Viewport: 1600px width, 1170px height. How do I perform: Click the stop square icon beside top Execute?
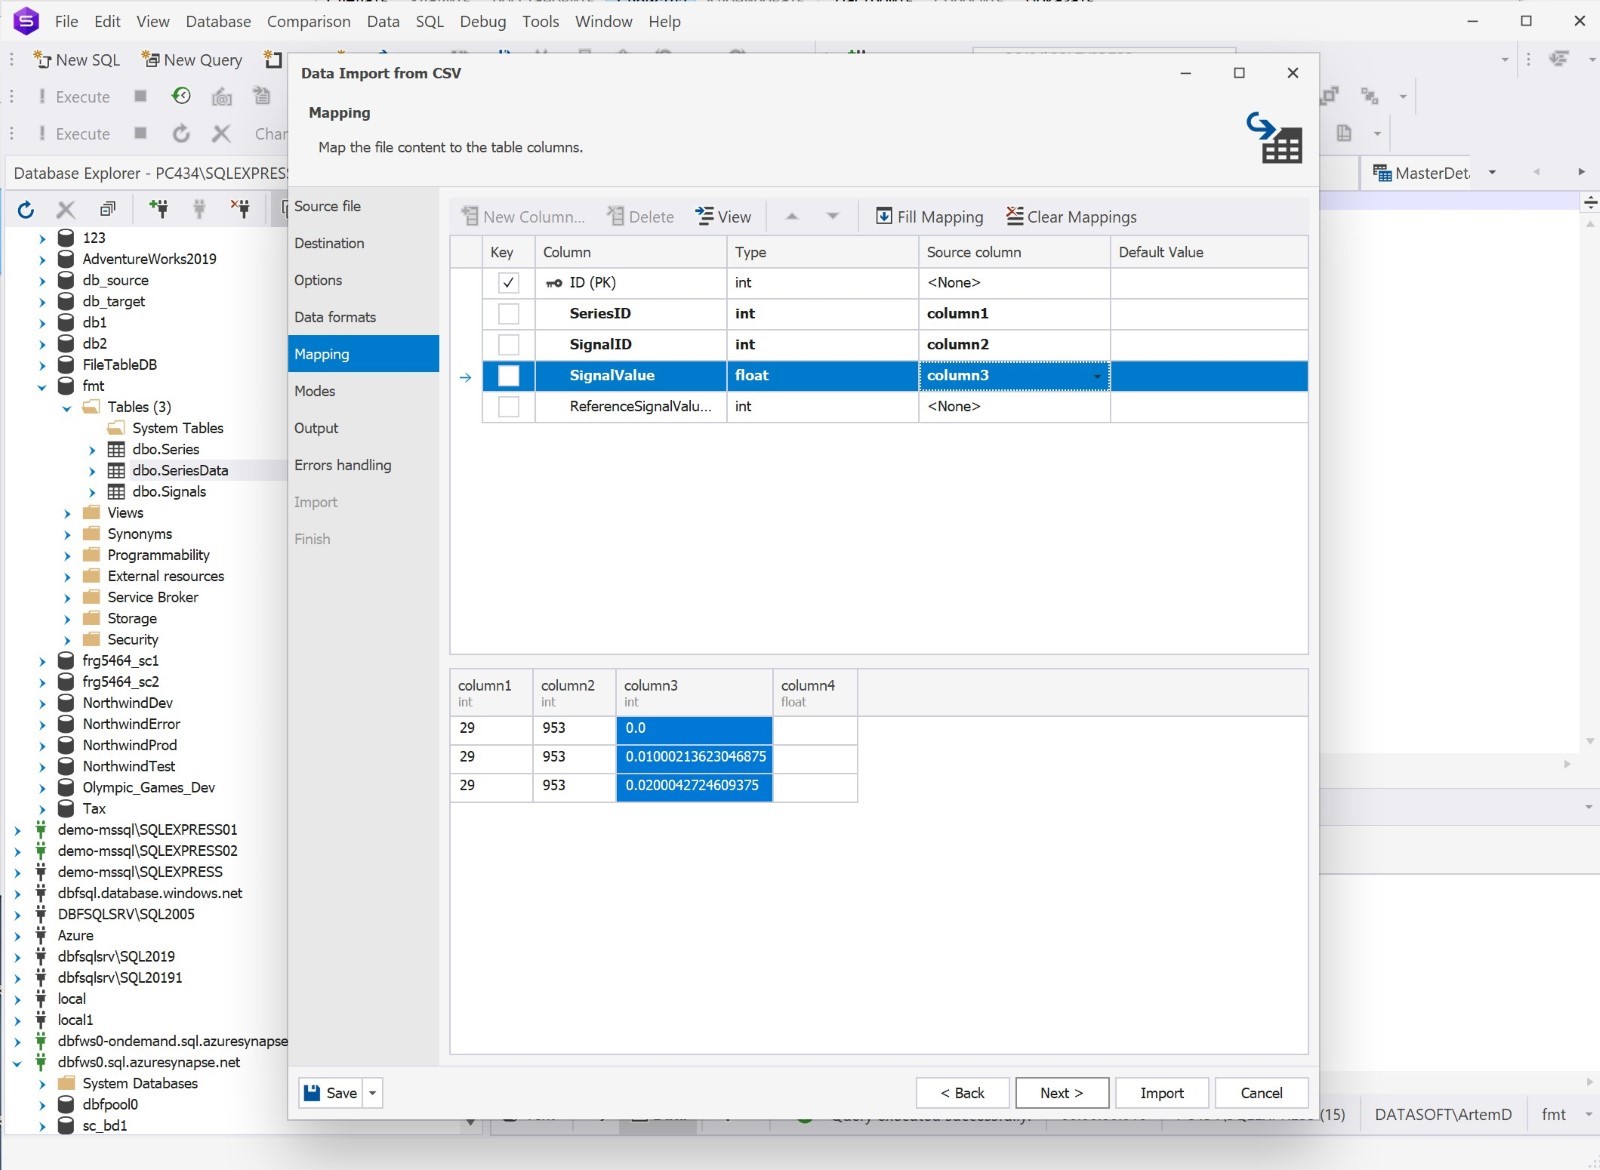(x=141, y=96)
